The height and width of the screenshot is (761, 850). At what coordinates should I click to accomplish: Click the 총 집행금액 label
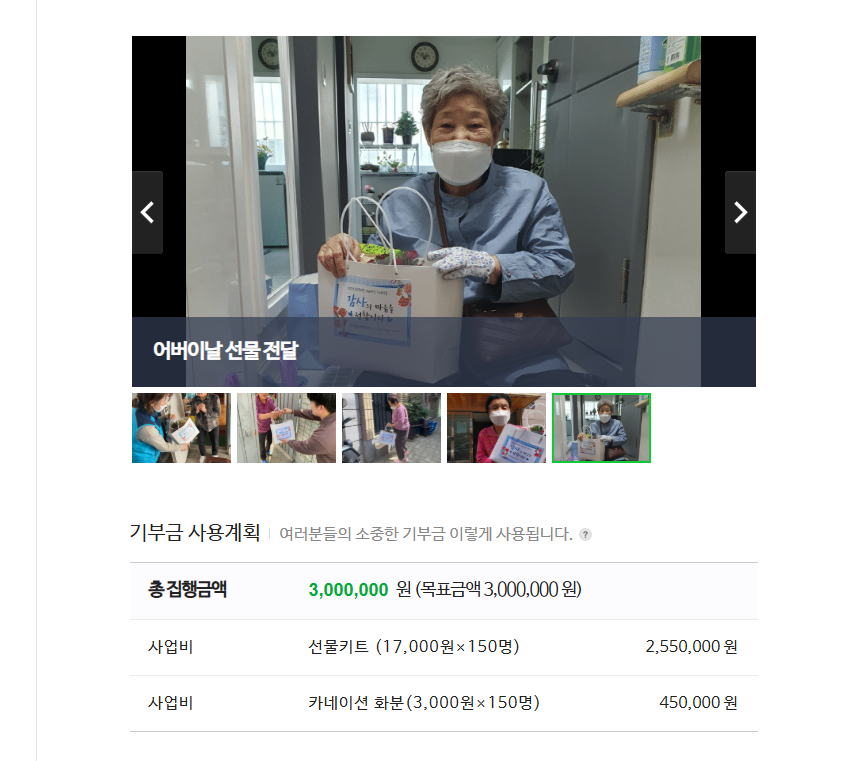[187, 590]
